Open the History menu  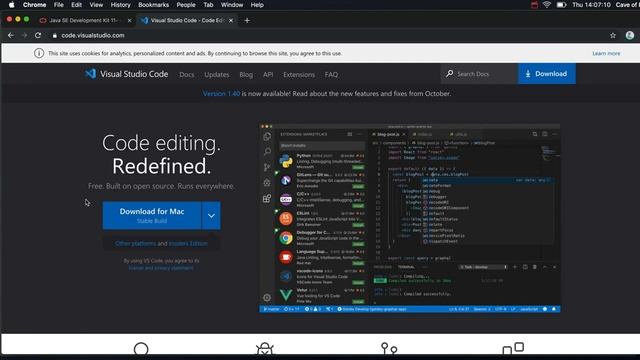point(120,5)
